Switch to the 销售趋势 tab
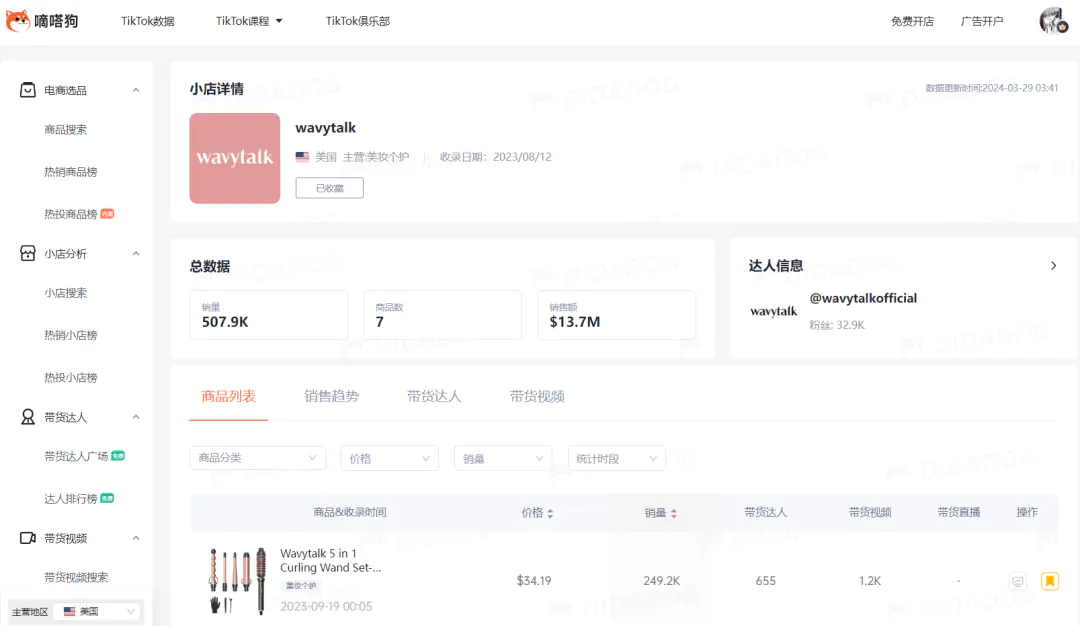1080x626 pixels. 331,396
